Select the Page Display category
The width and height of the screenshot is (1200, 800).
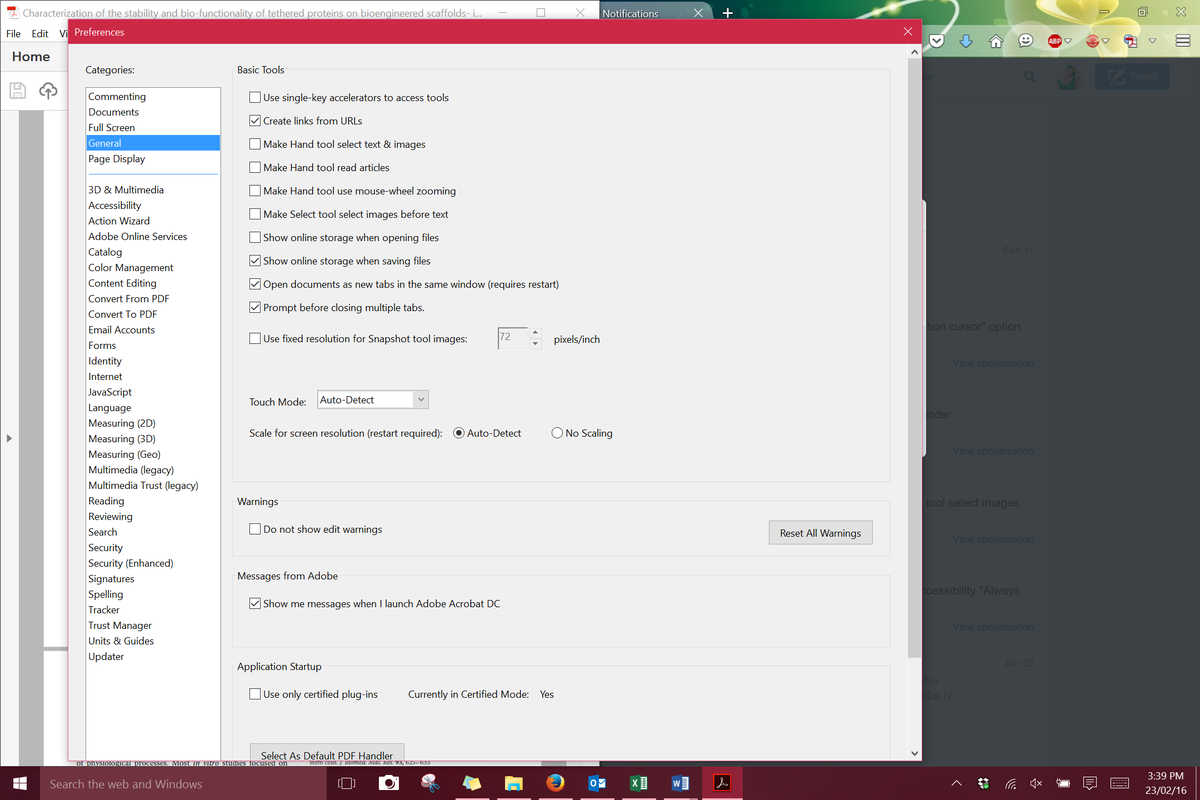[x=116, y=159]
